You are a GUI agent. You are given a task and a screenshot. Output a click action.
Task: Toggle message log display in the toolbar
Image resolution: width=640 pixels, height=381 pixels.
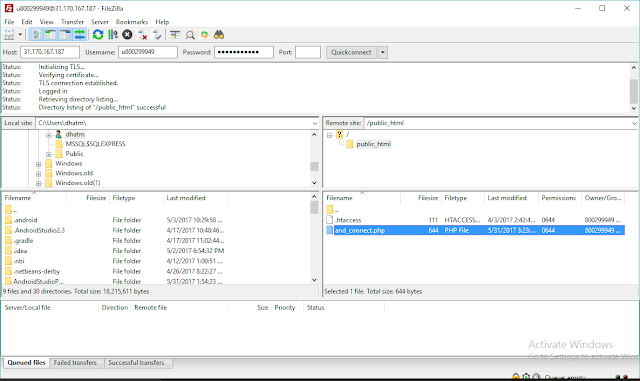[36, 35]
